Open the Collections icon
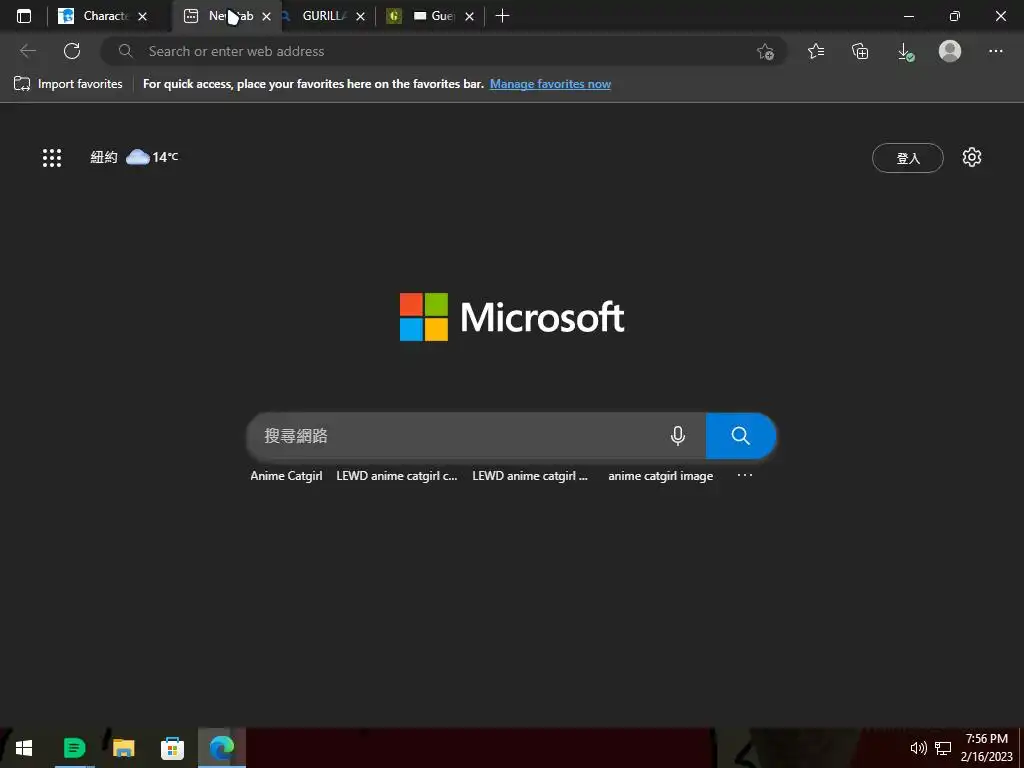The height and width of the screenshot is (768, 1024). pyautogui.click(x=861, y=51)
